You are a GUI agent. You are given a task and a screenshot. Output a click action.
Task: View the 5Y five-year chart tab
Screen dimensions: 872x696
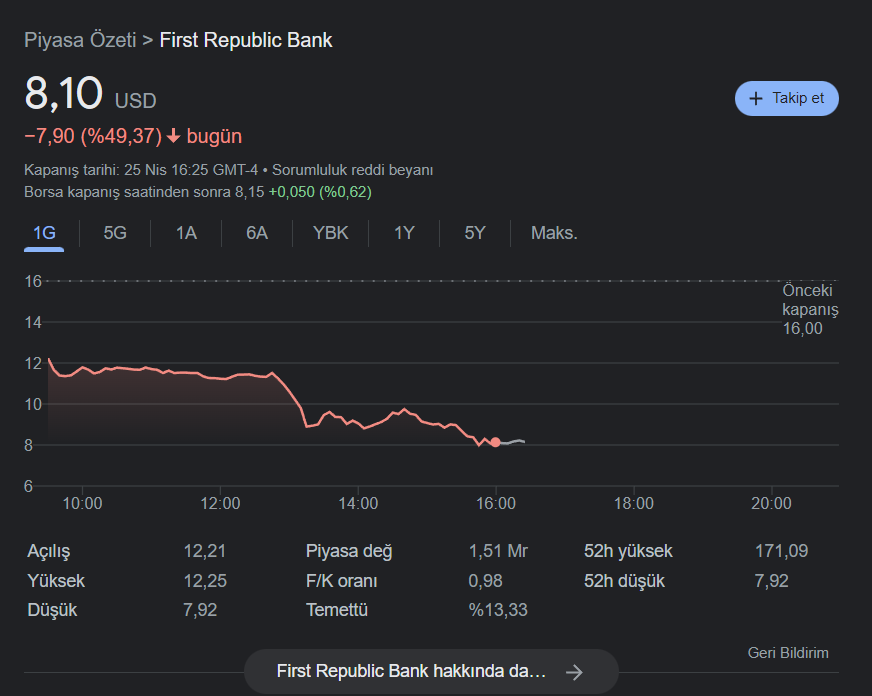click(x=475, y=233)
